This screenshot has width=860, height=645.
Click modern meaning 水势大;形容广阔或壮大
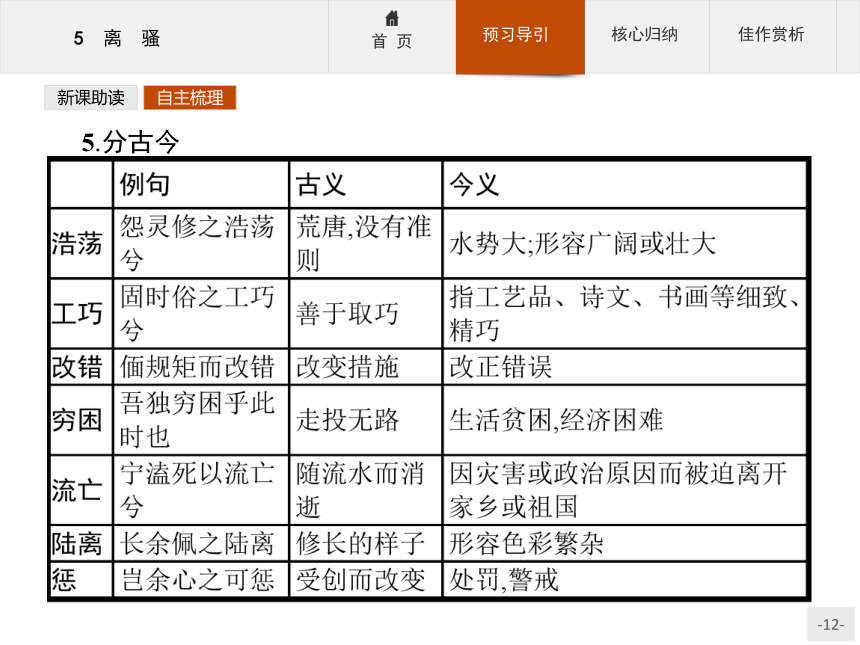582,243
